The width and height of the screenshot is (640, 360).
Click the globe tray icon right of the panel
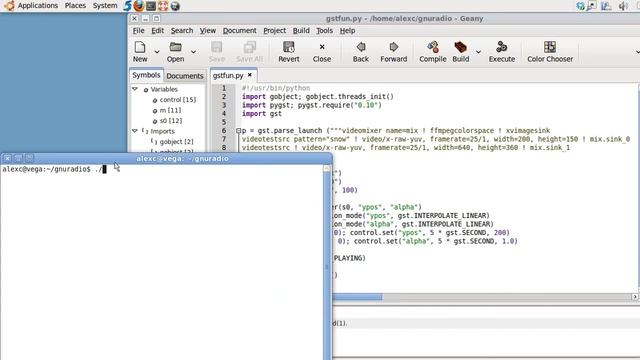click(x=580, y=6)
